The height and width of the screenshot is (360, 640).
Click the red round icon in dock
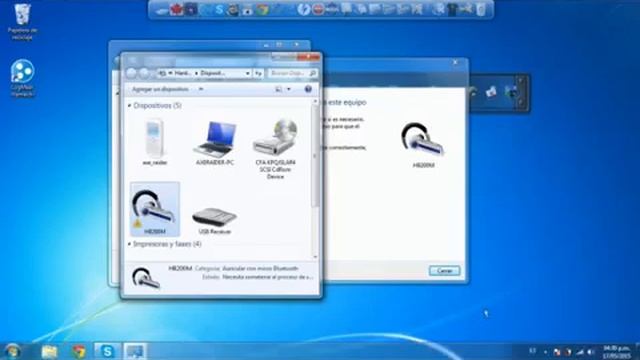tap(318, 9)
